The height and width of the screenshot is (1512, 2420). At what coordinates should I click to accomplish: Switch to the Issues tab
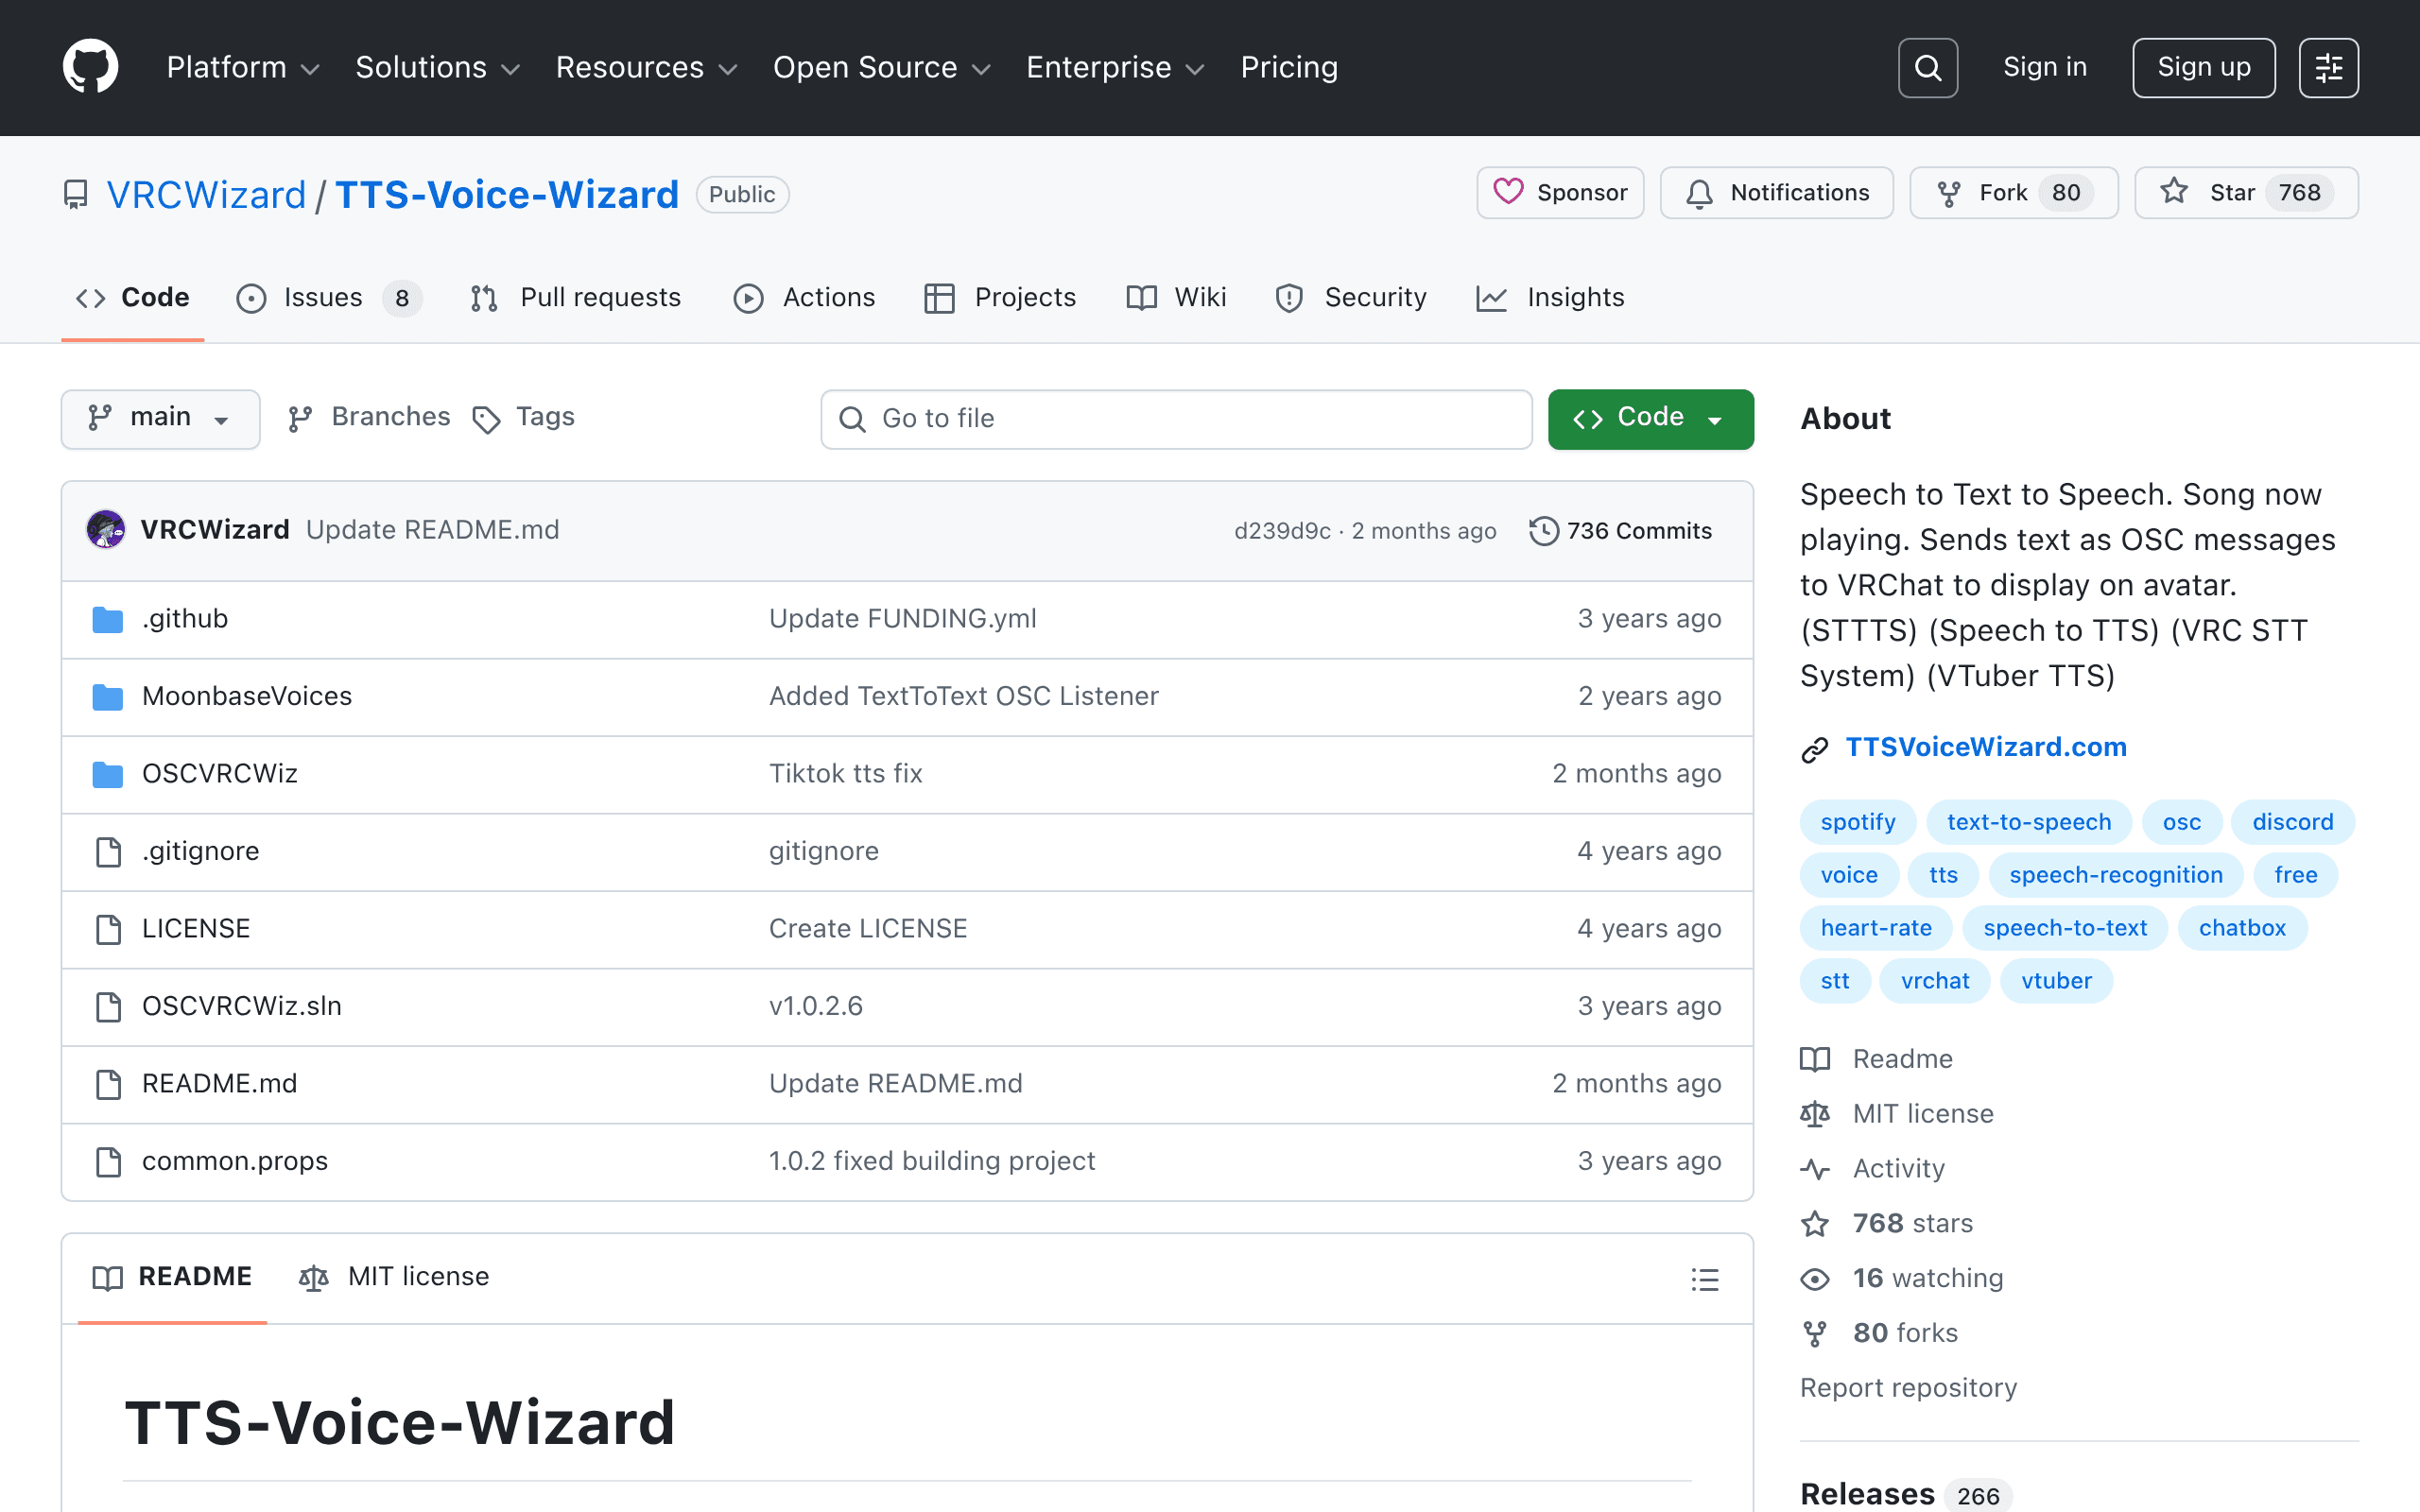(x=329, y=298)
